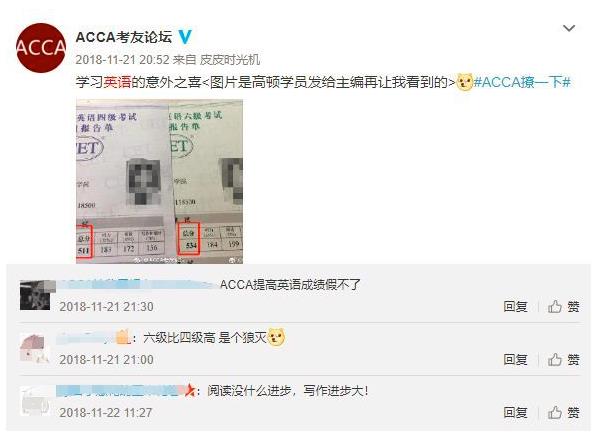Click the 皮皮时光机 source link
Screen dimensions: 595x436
point(230,60)
